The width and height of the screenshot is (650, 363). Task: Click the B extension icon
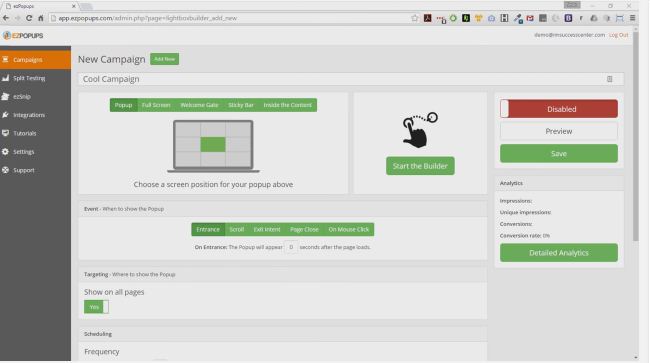coord(568,18)
